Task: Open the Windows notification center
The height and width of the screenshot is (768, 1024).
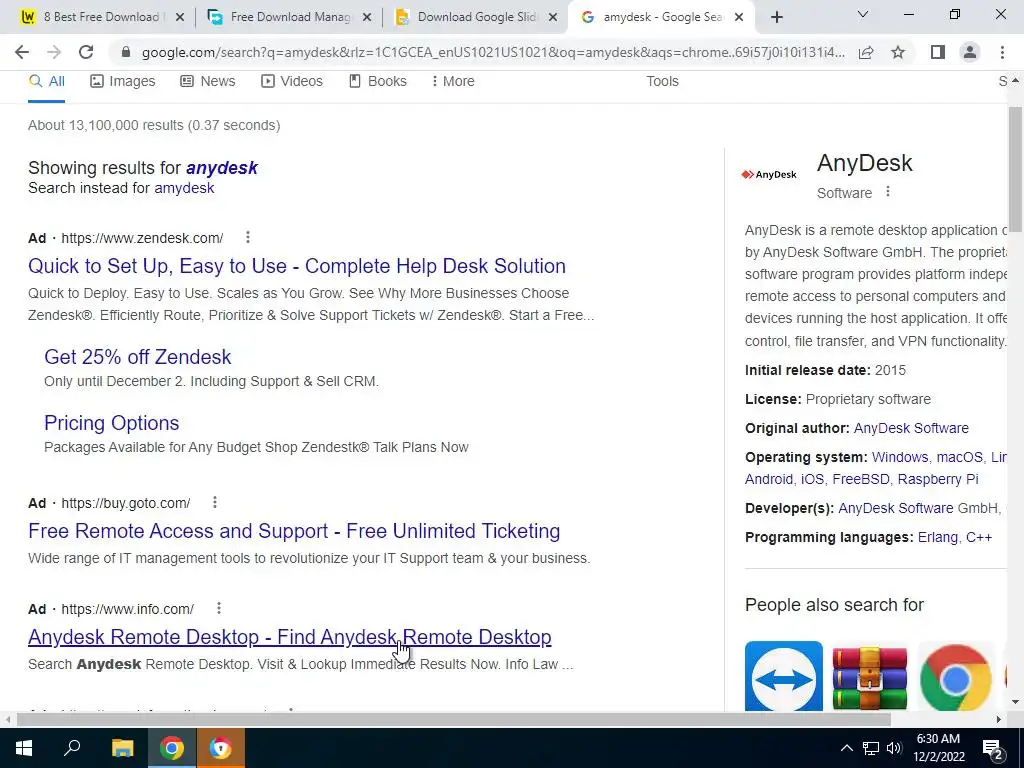Action: point(993,749)
